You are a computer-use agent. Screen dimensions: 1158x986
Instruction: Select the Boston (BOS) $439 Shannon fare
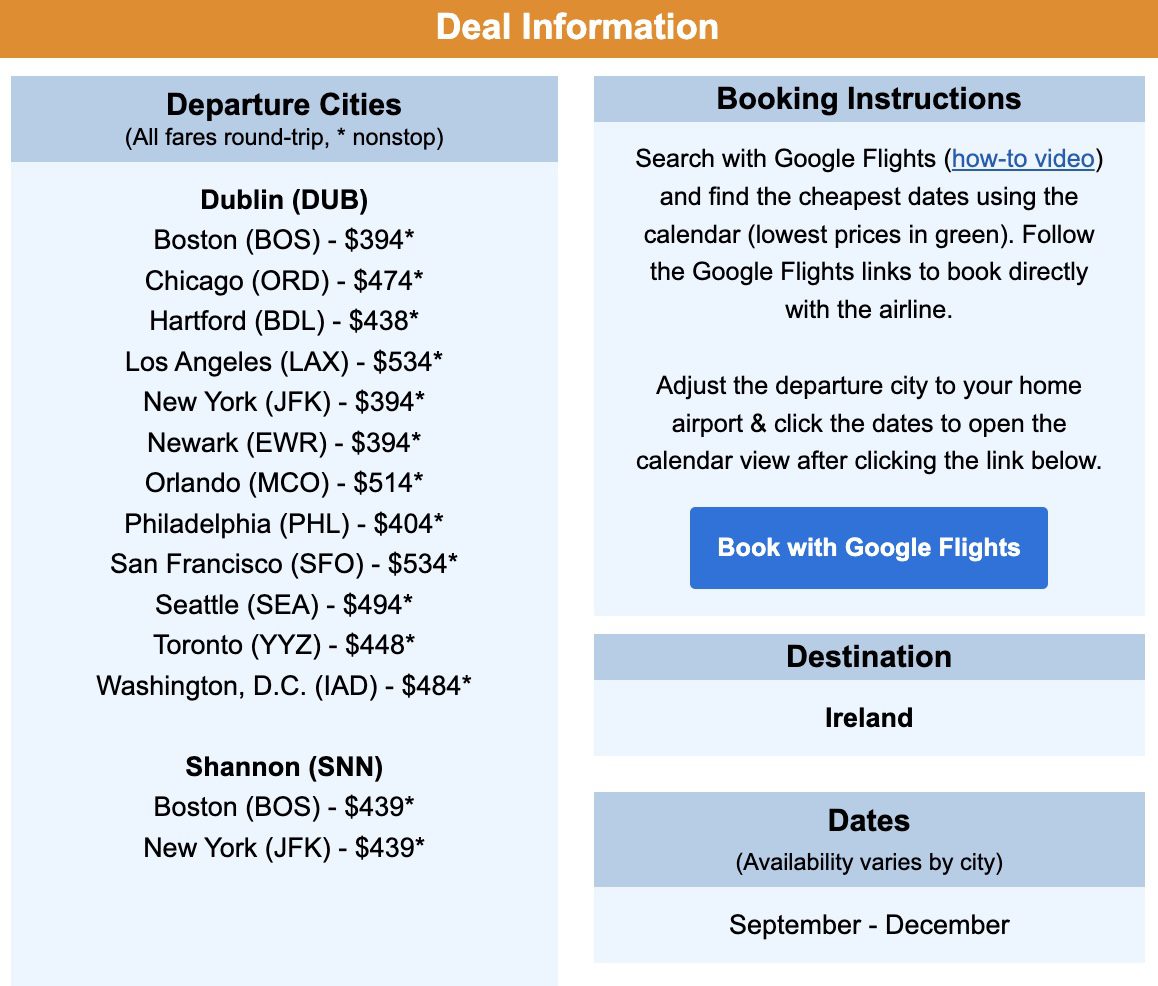tap(284, 807)
